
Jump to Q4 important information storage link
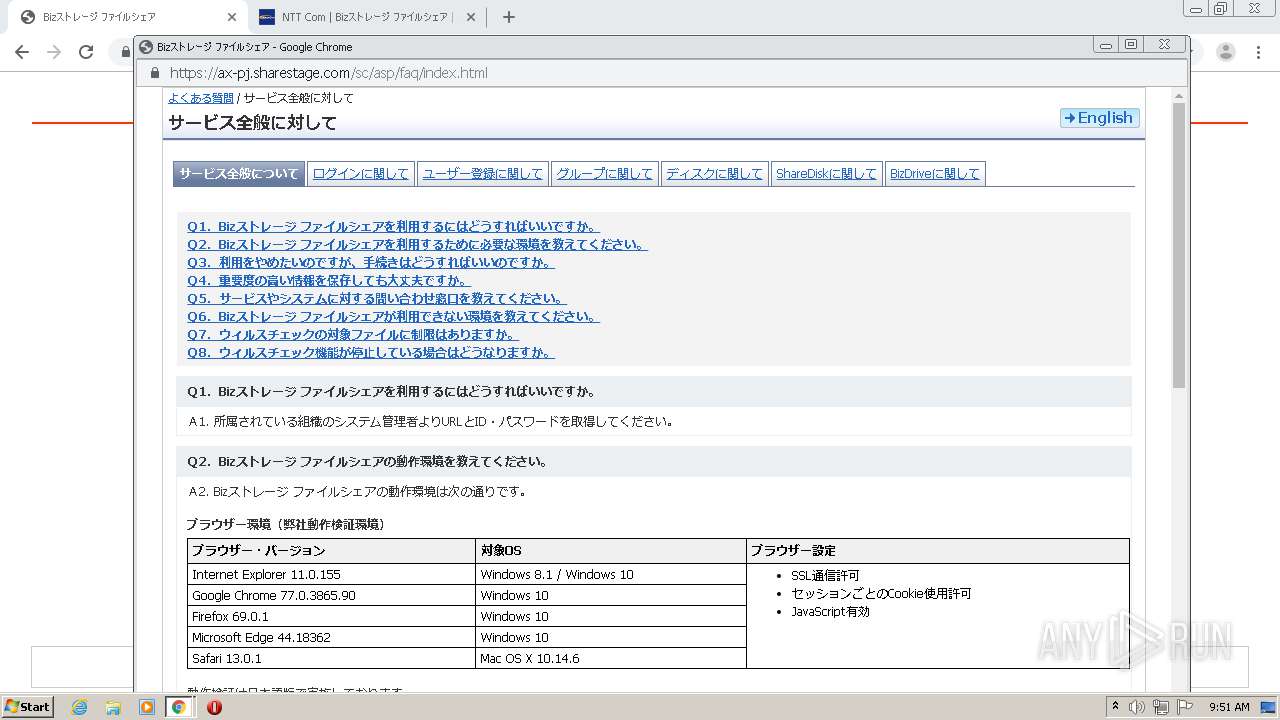point(328,281)
